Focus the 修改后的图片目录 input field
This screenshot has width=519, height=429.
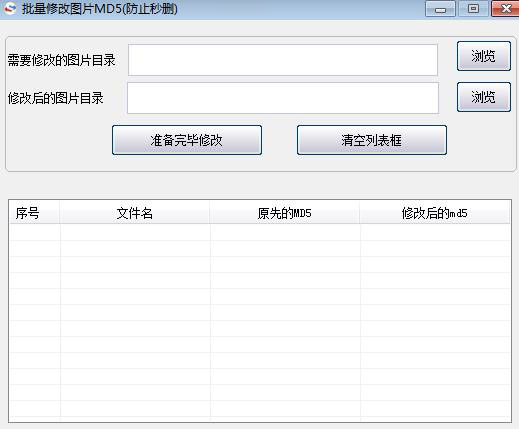(x=283, y=98)
